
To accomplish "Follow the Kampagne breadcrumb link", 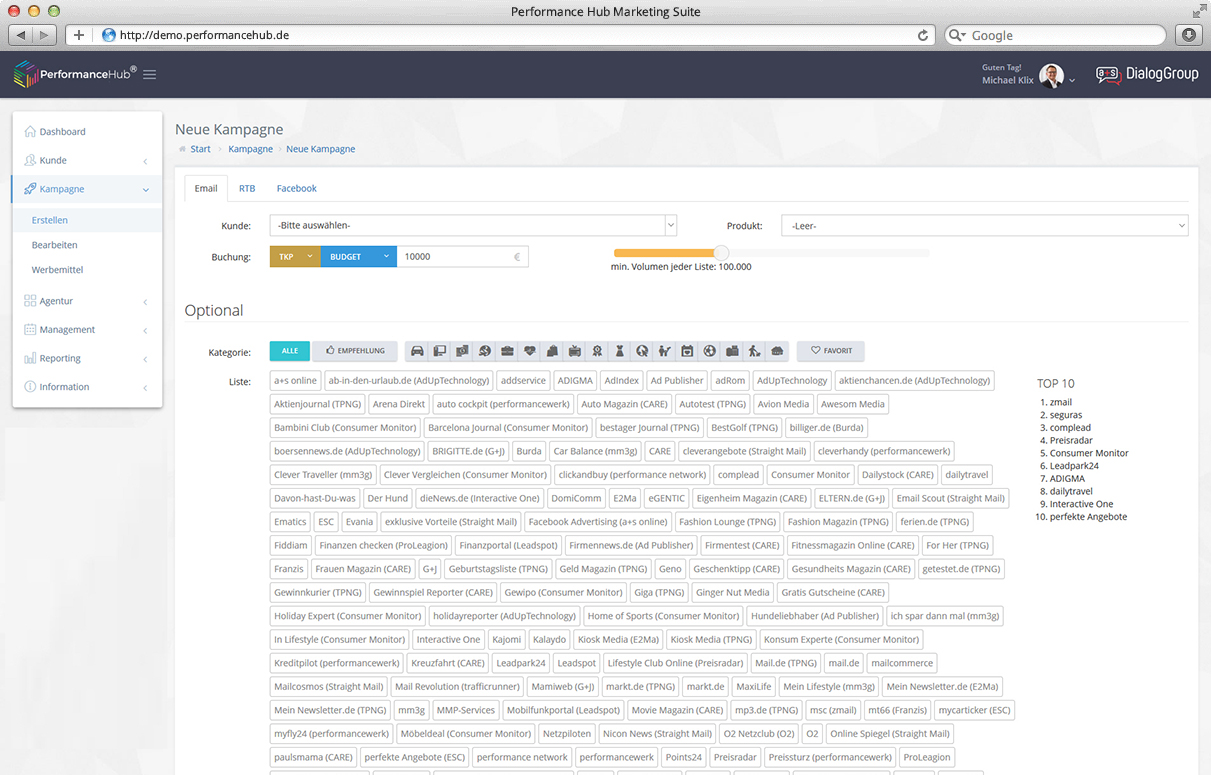I will [250, 149].
